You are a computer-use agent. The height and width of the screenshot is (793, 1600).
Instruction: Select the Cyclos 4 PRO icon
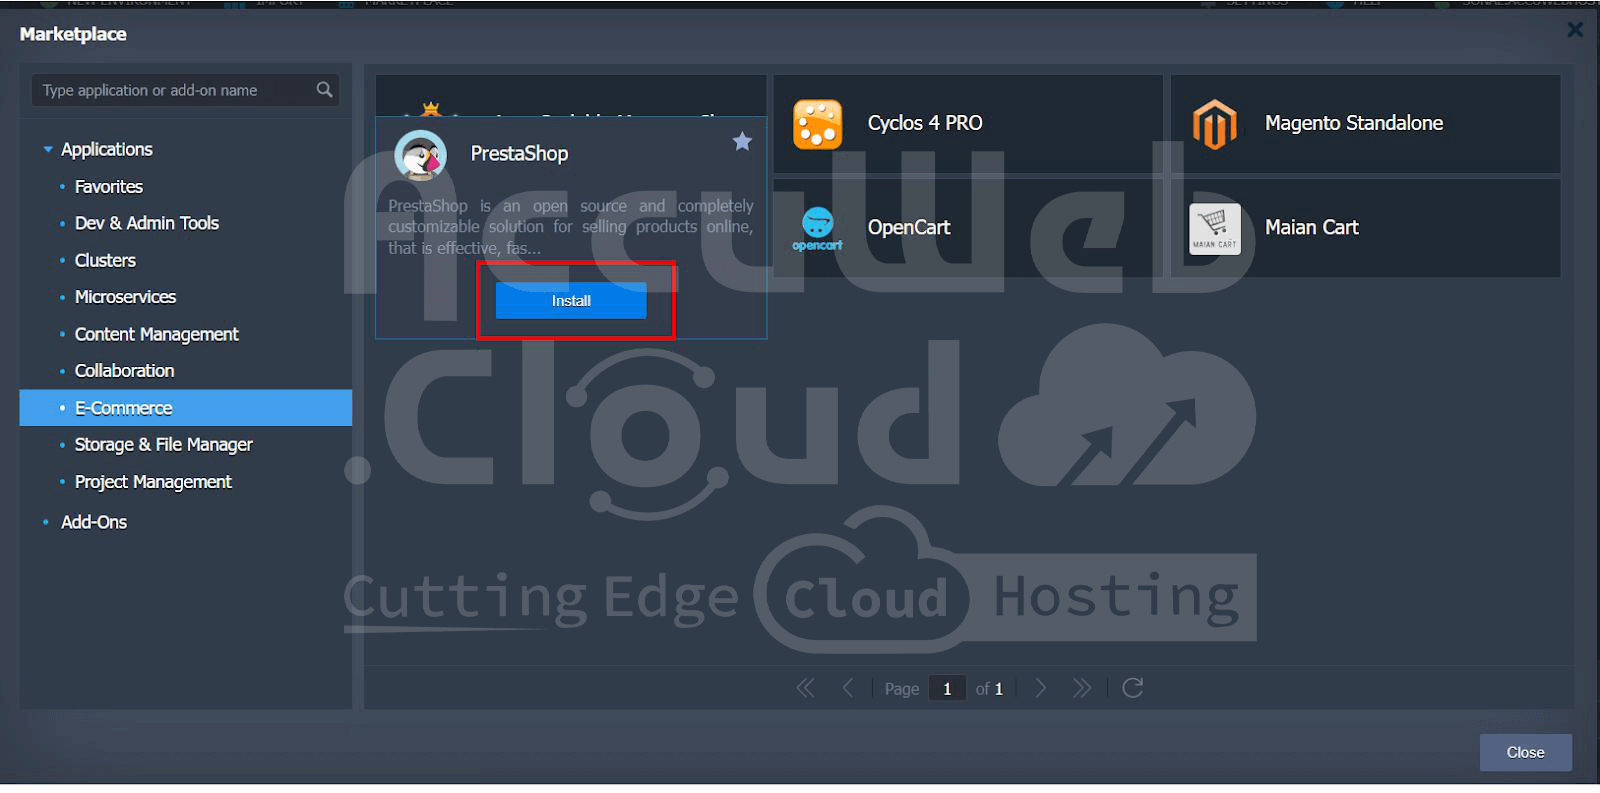pos(817,124)
